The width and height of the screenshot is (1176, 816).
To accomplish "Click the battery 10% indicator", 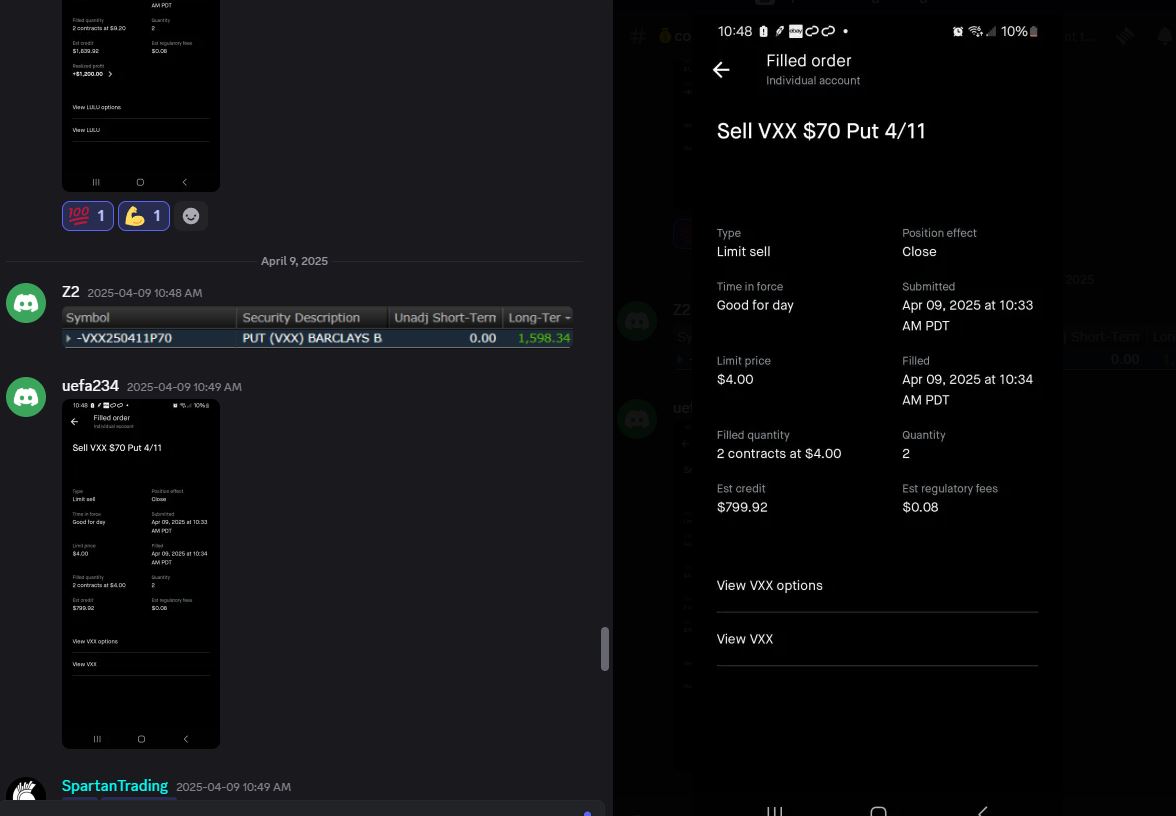I will coord(1019,32).
